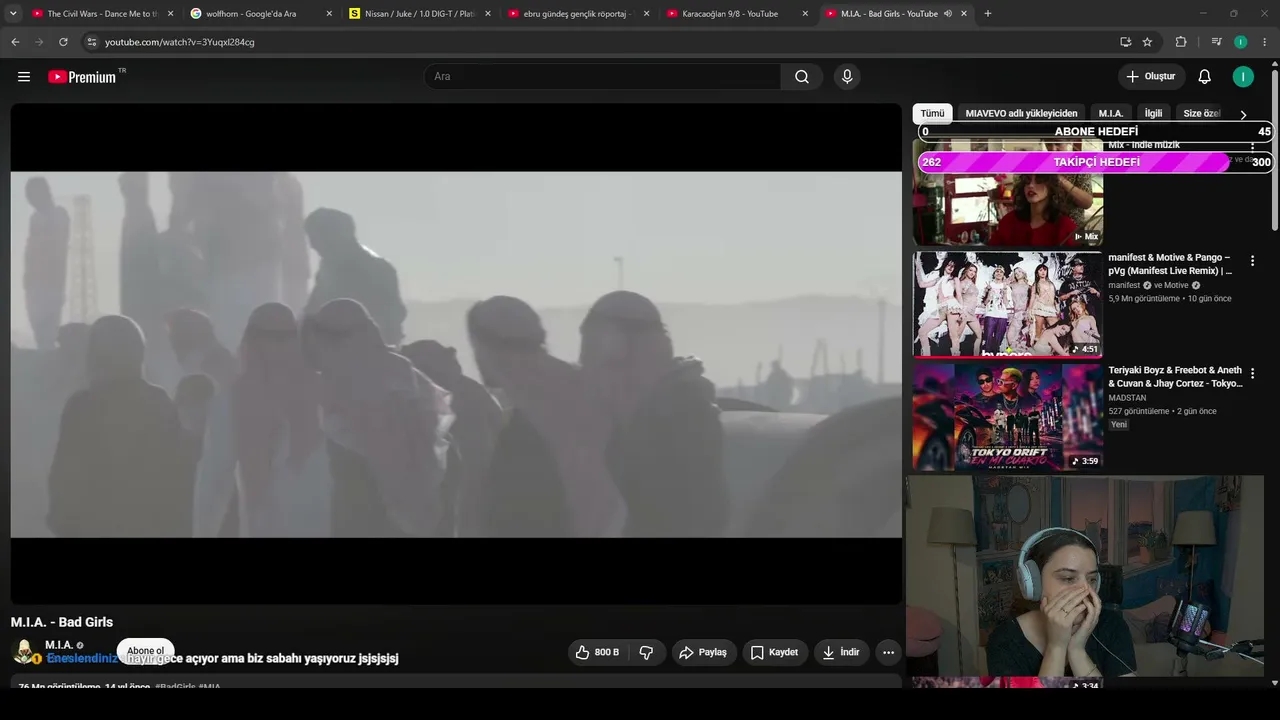This screenshot has width=1280, height=720.
Task: Show more filter chips with right arrow
Action: pos(1243,115)
